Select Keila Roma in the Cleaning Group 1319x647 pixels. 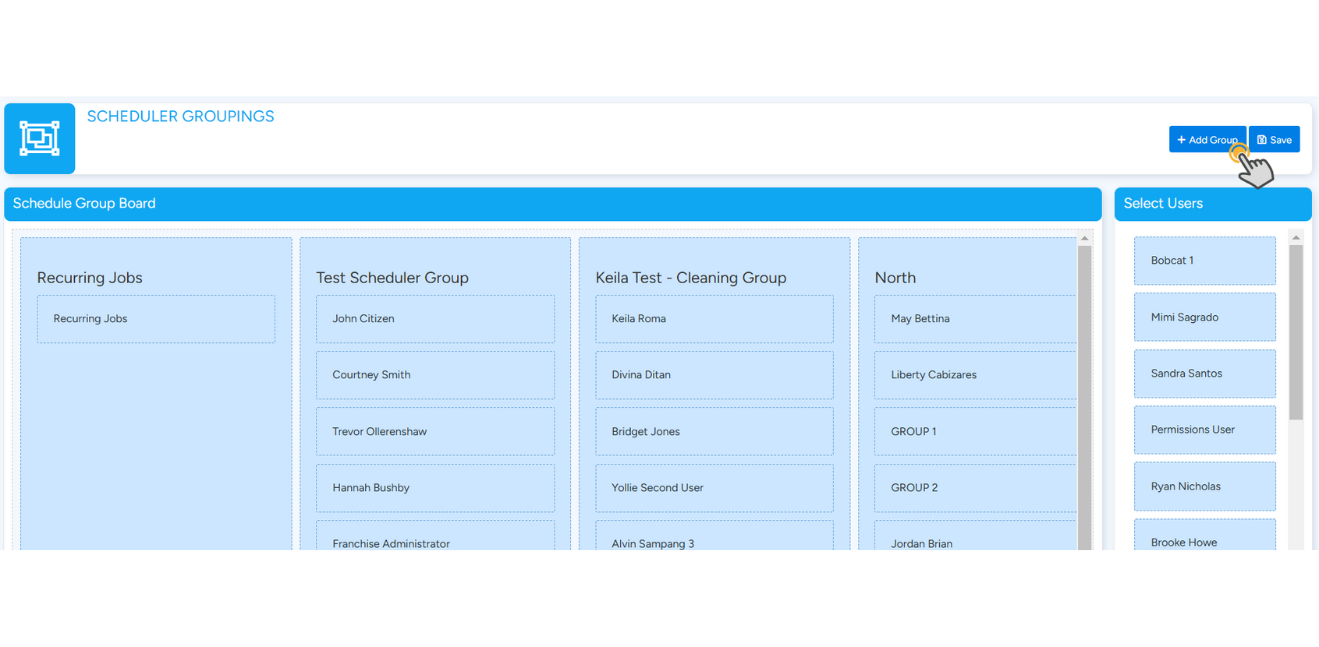coord(714,319)
